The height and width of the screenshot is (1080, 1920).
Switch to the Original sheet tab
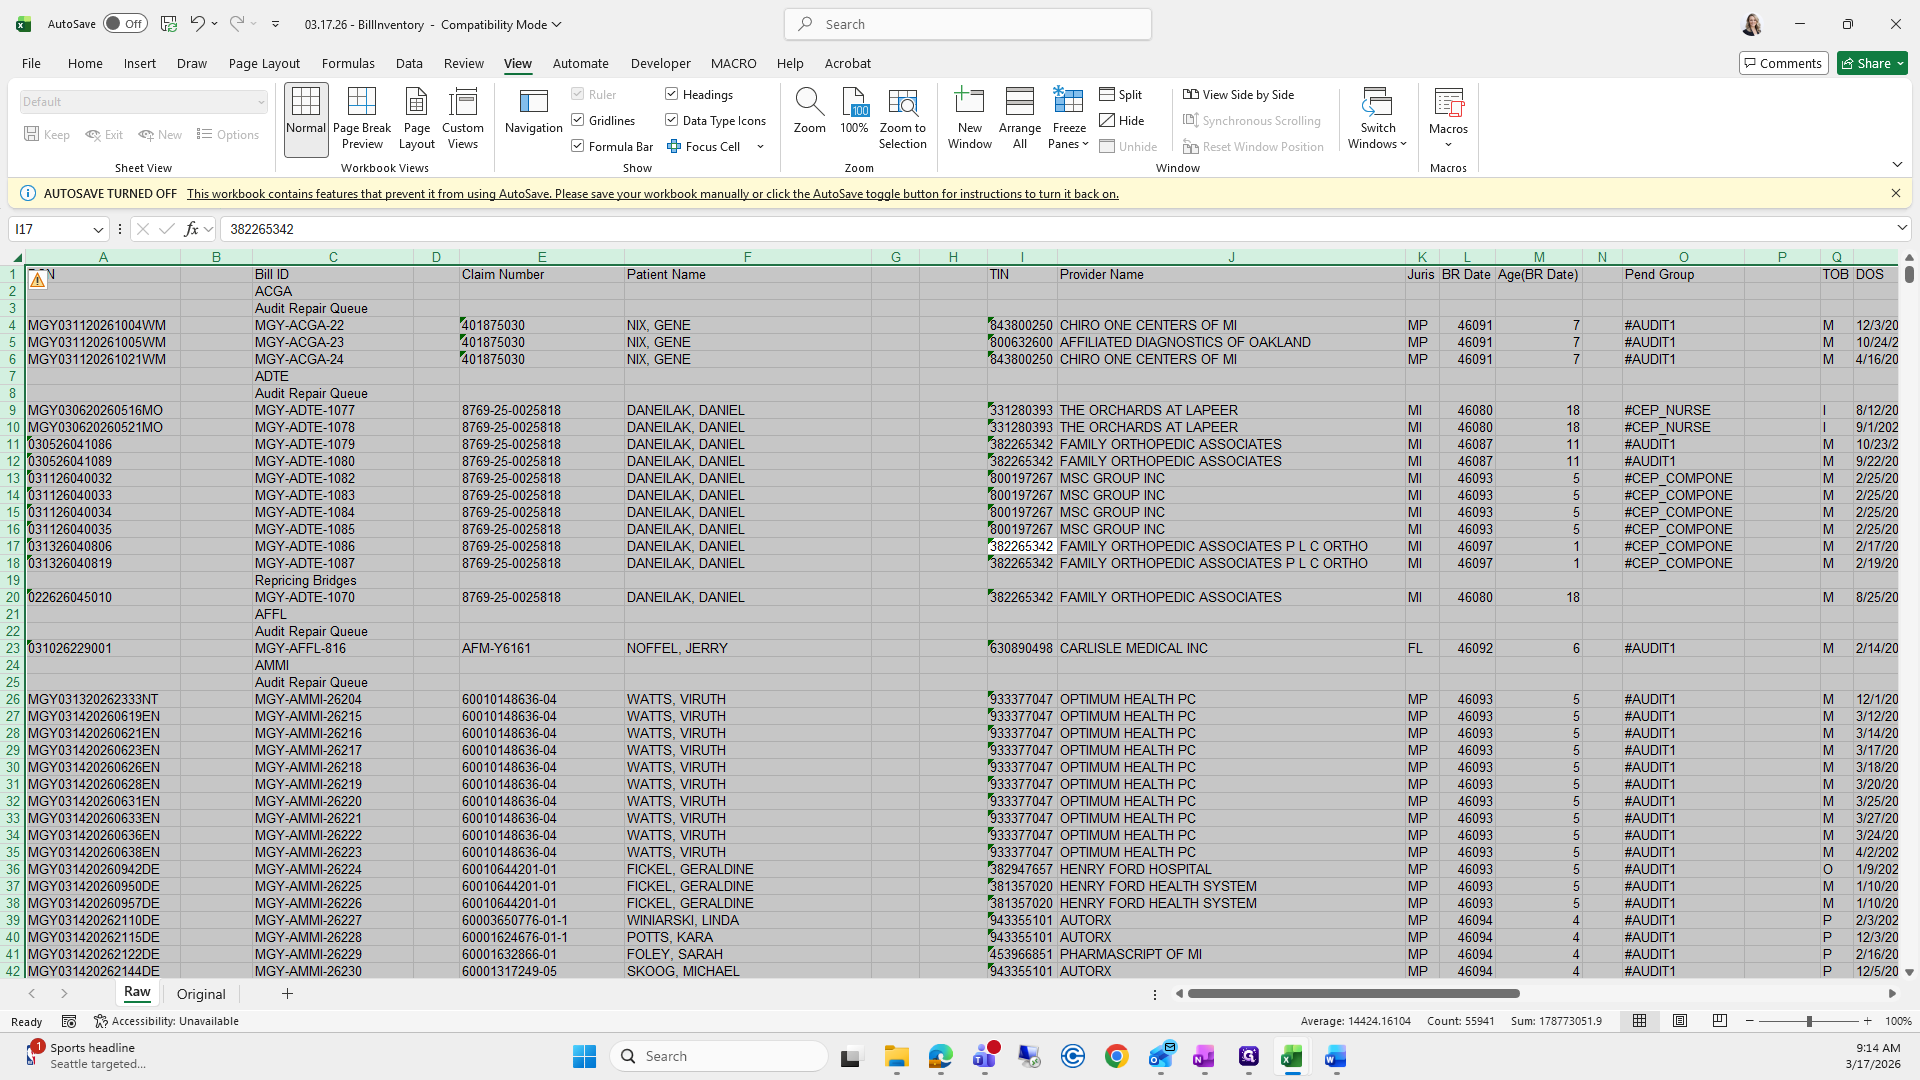point(201,994)
